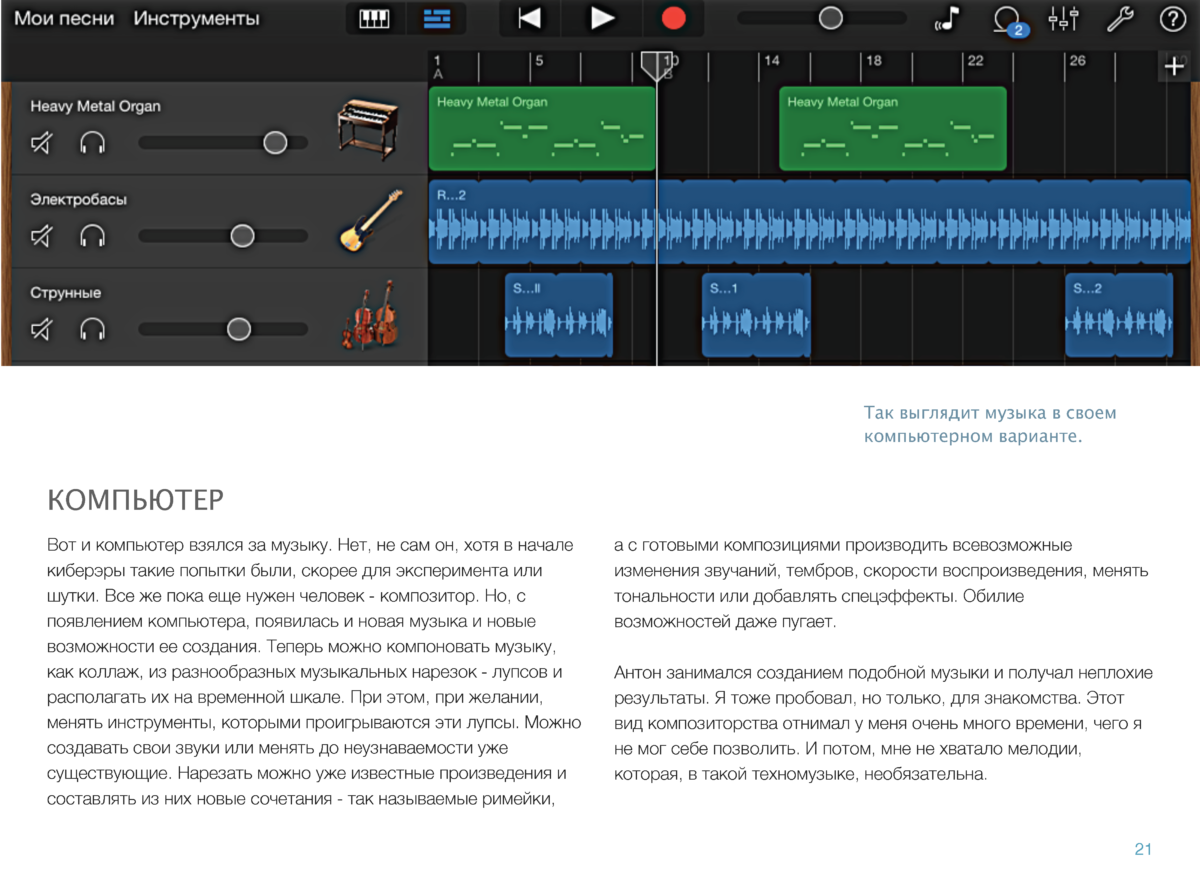Select the Tracks view icon
Screen dimensions: 1200x877
pos(437,18)
